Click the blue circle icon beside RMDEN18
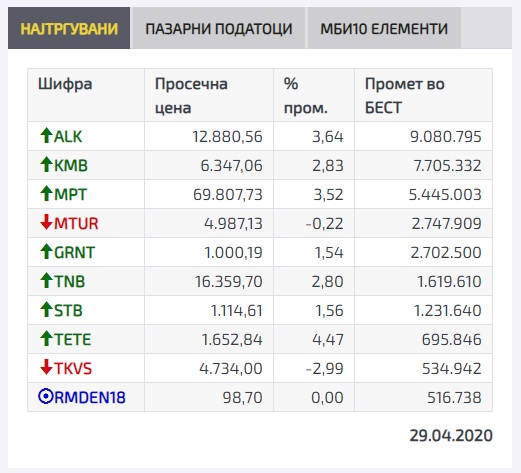 click(x=46, y=397)
